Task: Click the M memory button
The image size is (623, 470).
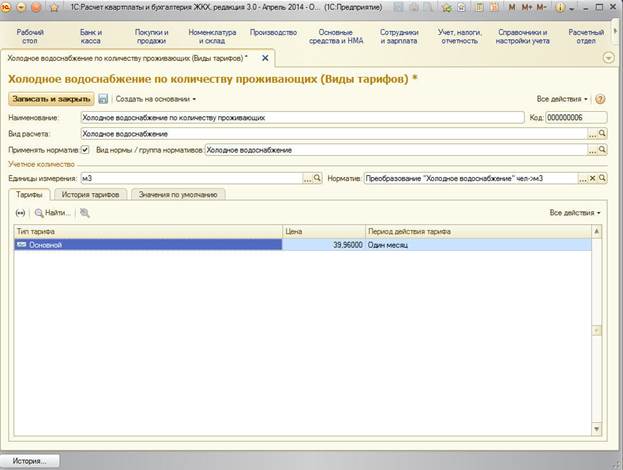Action: 512,8
